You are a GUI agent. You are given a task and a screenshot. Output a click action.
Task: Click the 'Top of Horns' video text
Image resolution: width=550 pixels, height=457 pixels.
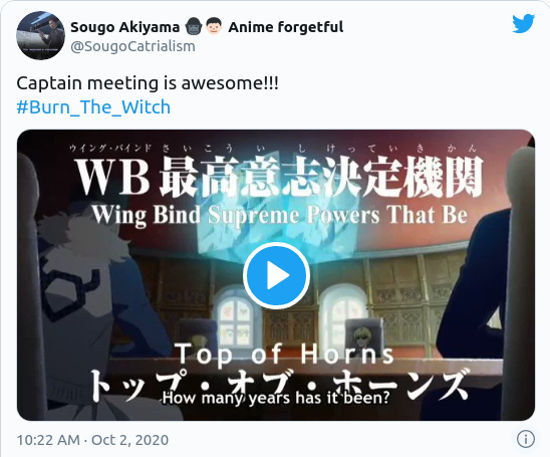[x=284, y=354]
